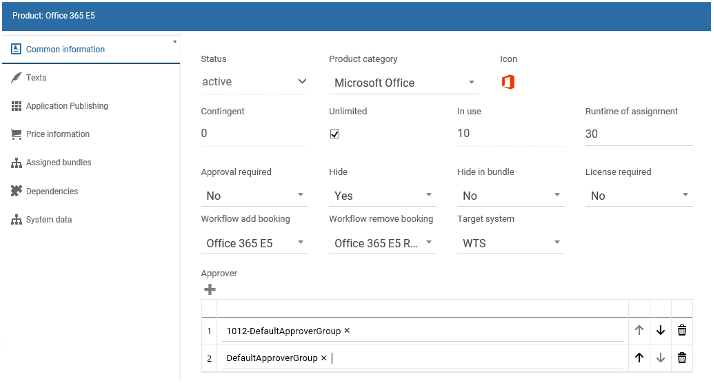Click the puzzle icon for Dependencies
Screen dimensions: 714x383
tap(16, 191)
